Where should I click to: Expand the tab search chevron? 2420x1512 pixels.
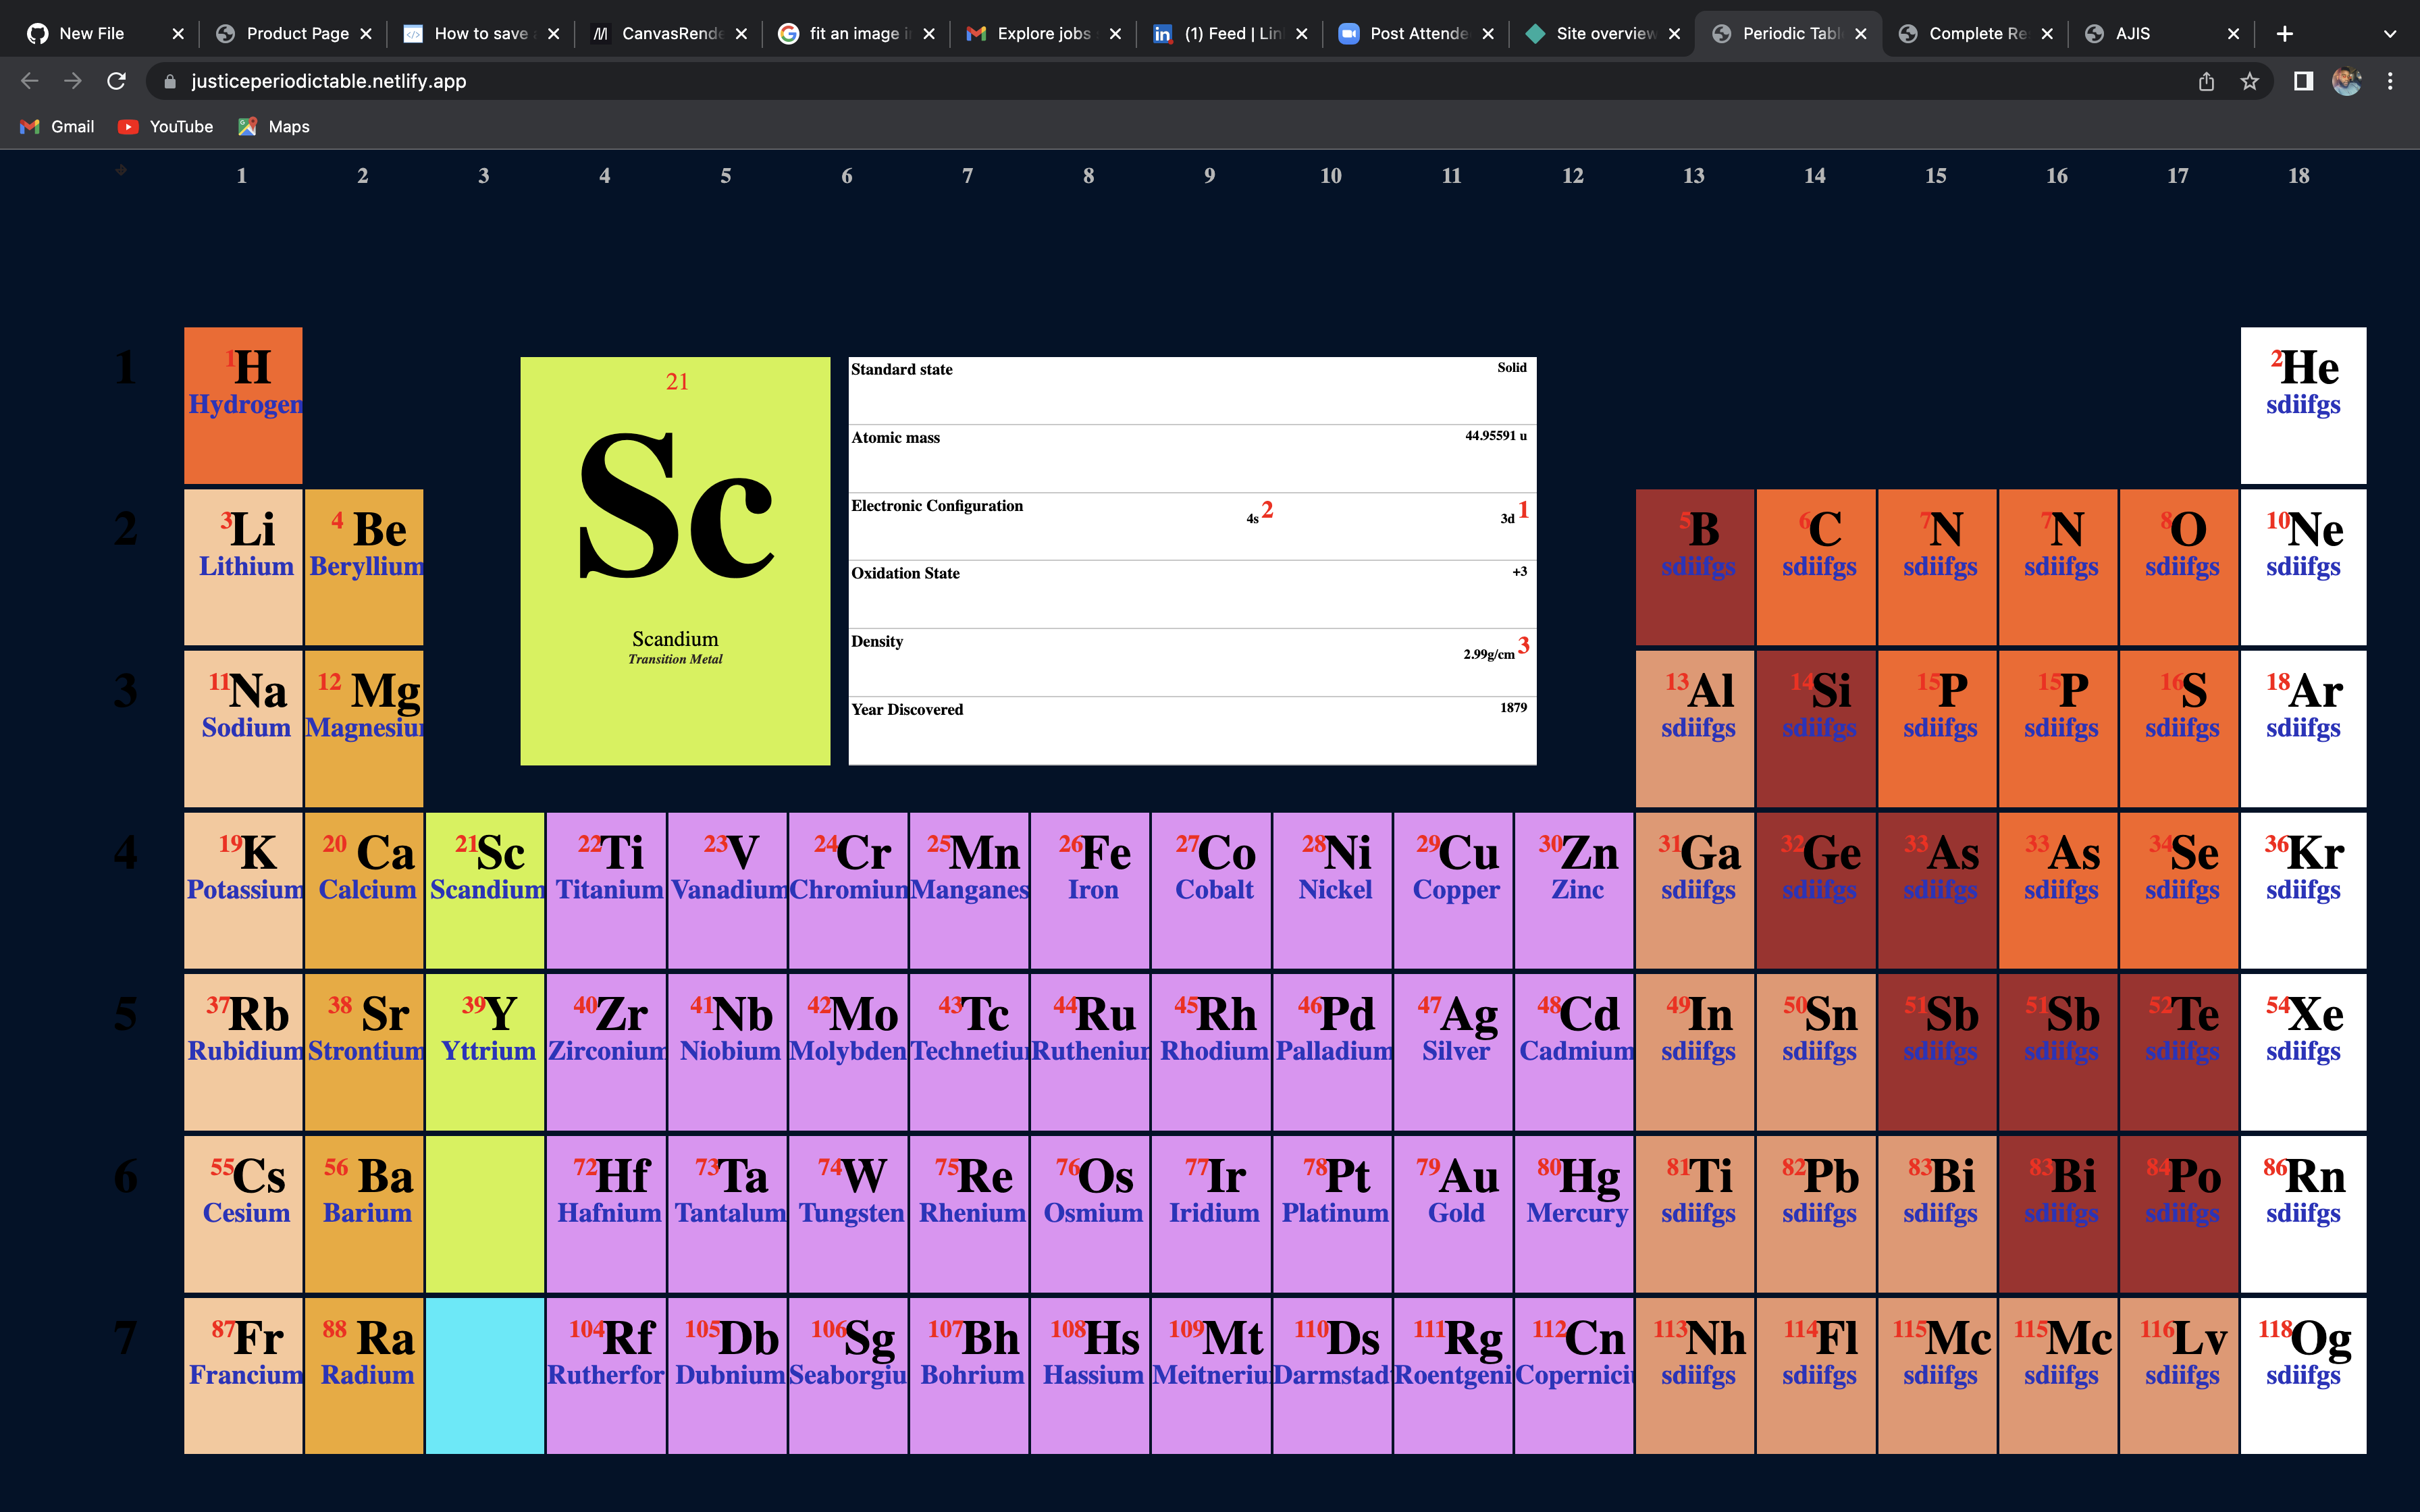point(2389,33)
